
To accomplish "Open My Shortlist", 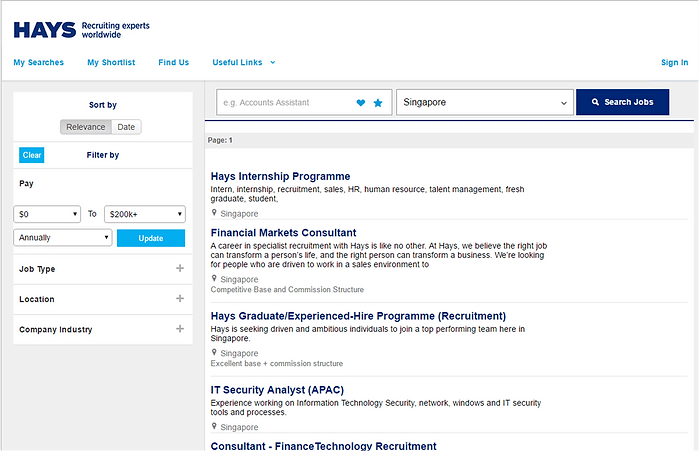I will [111, 63].
